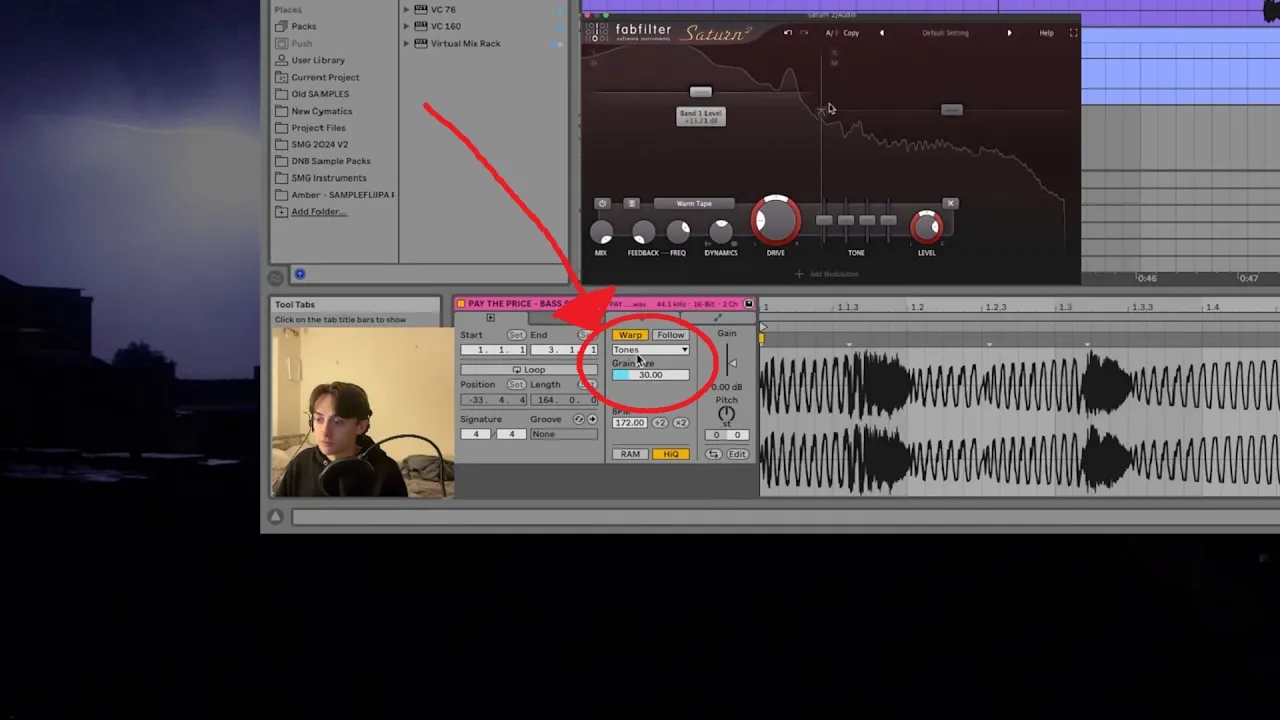The height and width of the screenshot is (720, 1280).
Task: Expand the VC 160 item
Action: tap(407, 26)
